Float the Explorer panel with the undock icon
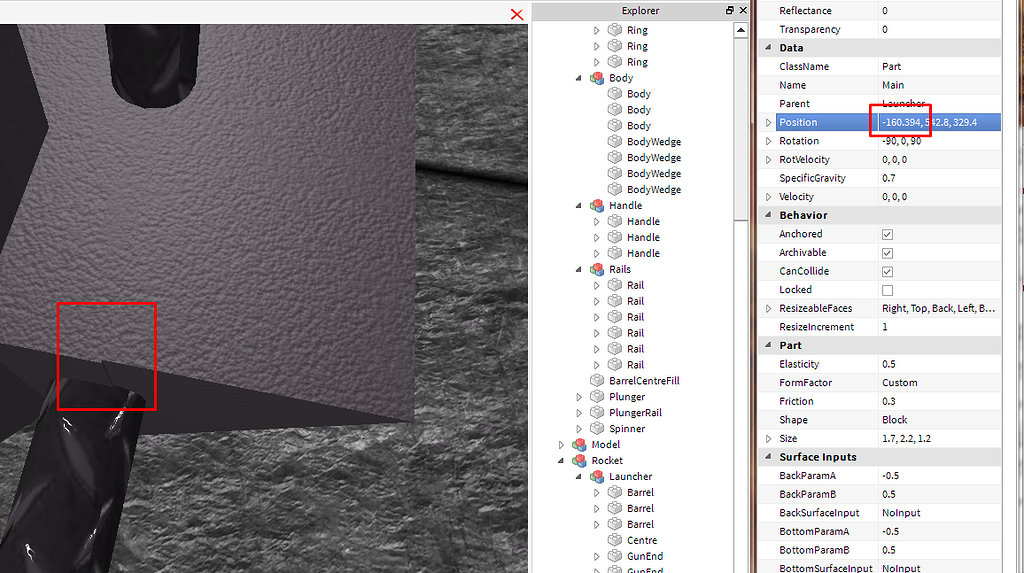1024x573 pixels. pos(729,10)
